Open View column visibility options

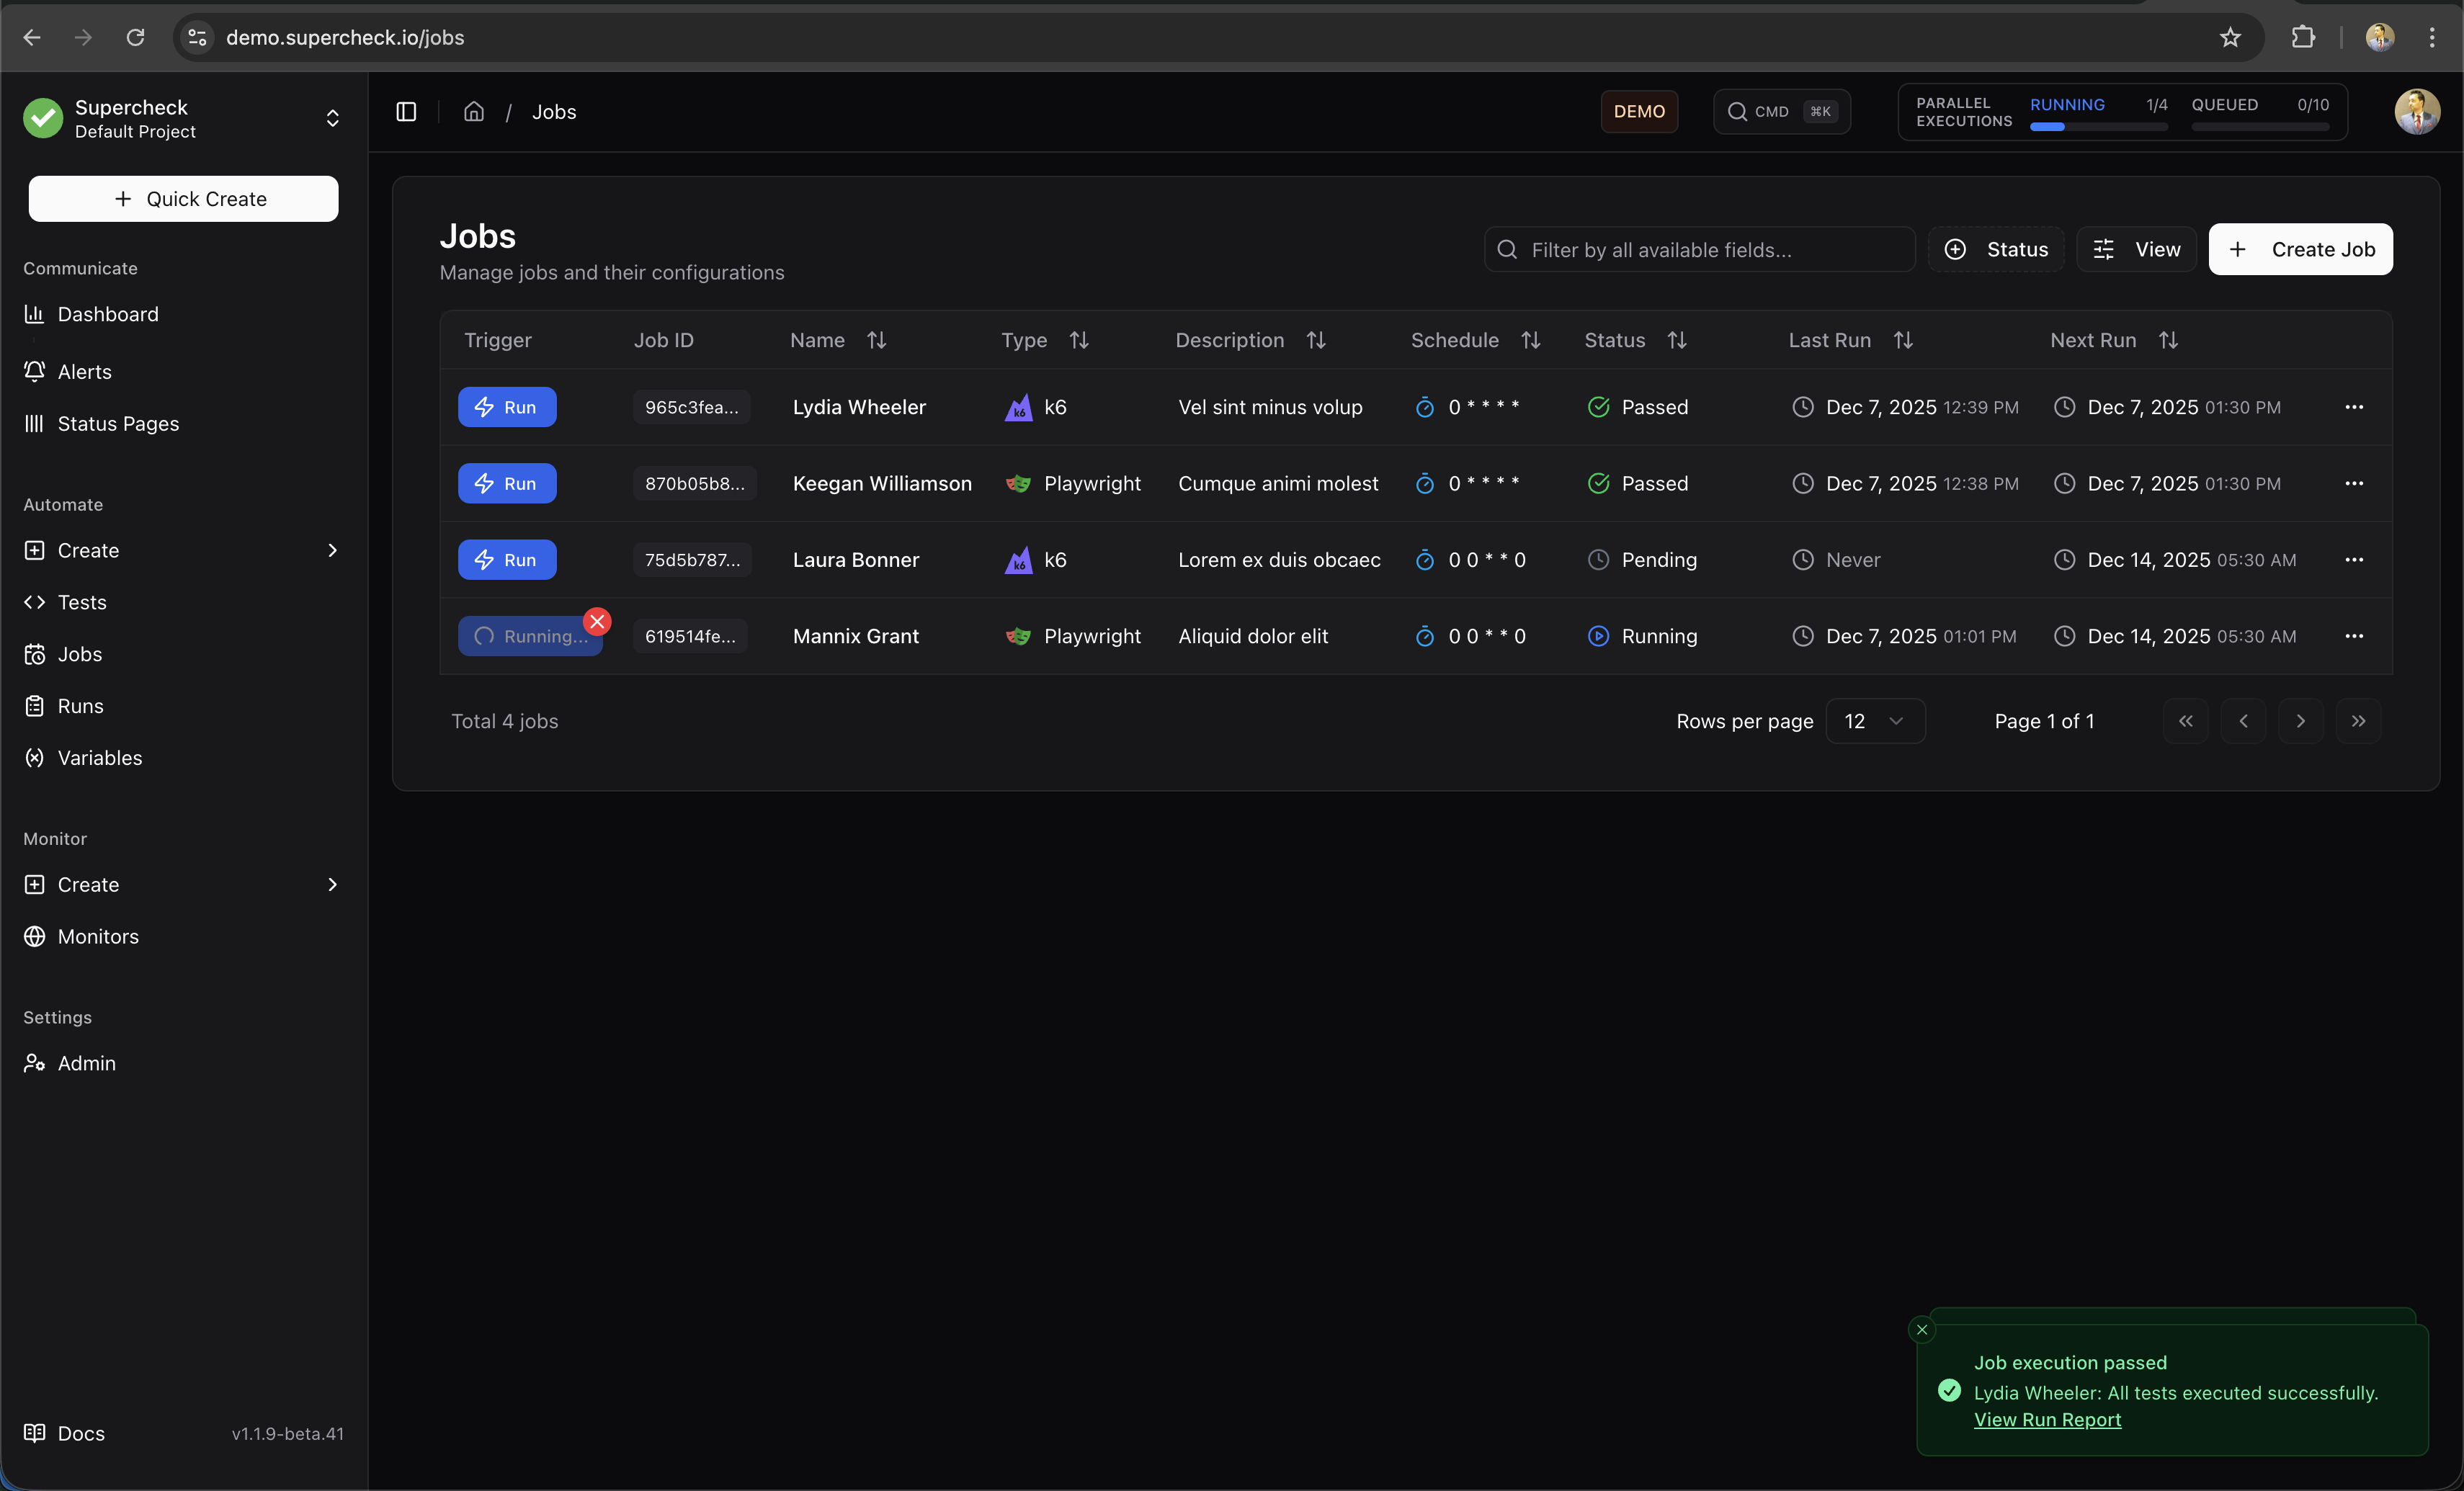[2136, 250]
